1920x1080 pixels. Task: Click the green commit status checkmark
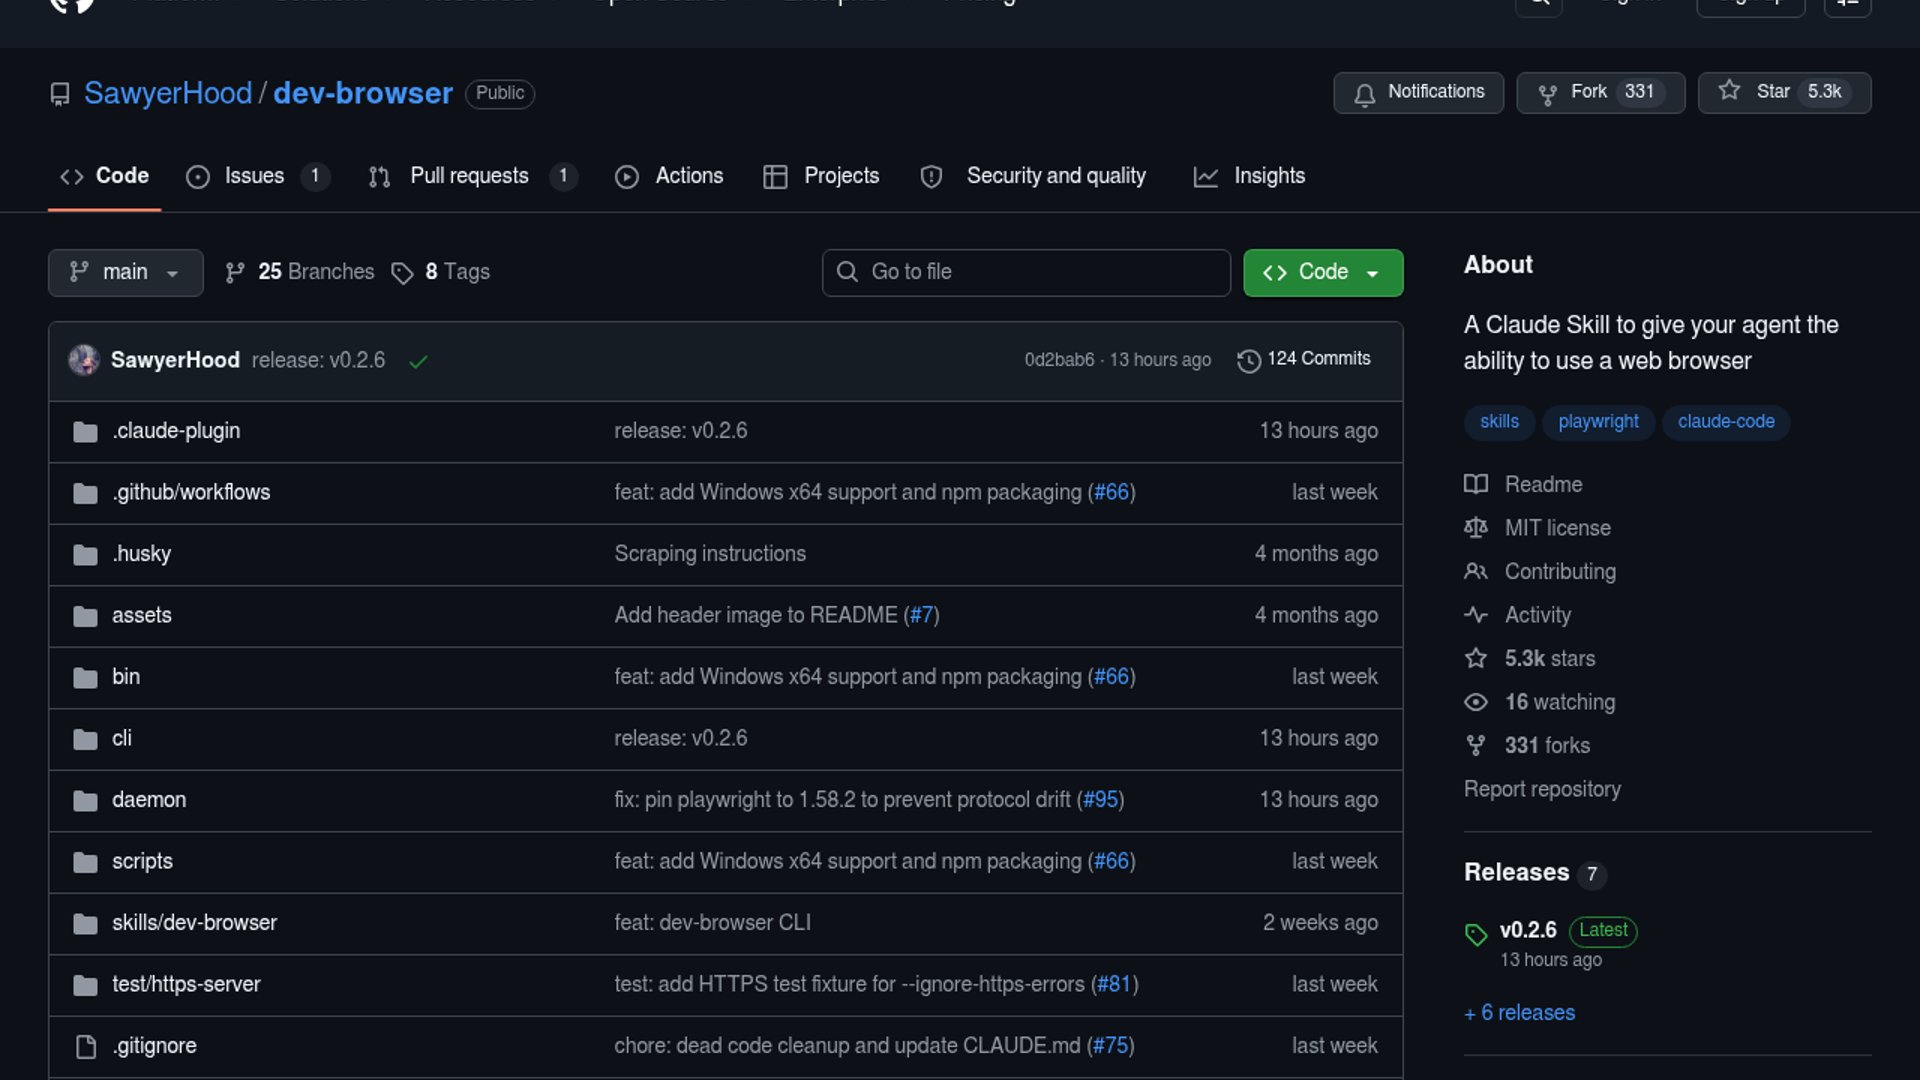(418, 361)
